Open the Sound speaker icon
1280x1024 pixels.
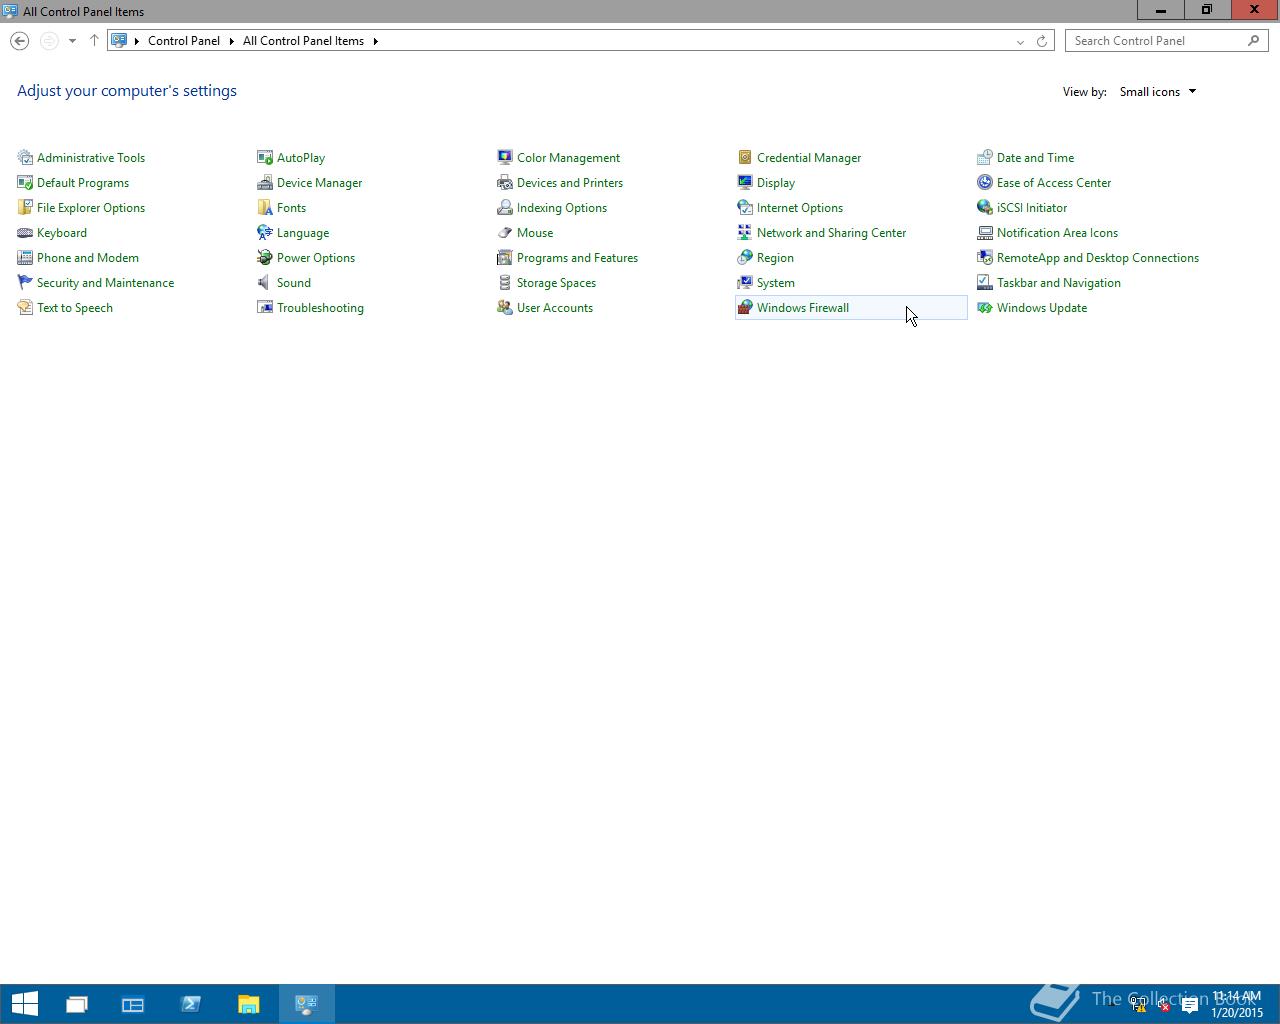pos(265,283)
